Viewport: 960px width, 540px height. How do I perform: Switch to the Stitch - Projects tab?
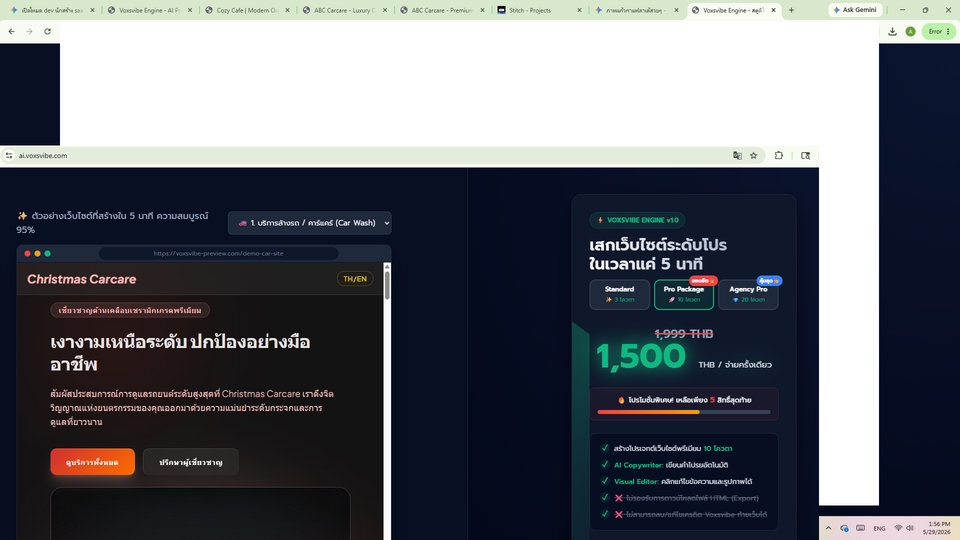(539, 10)
